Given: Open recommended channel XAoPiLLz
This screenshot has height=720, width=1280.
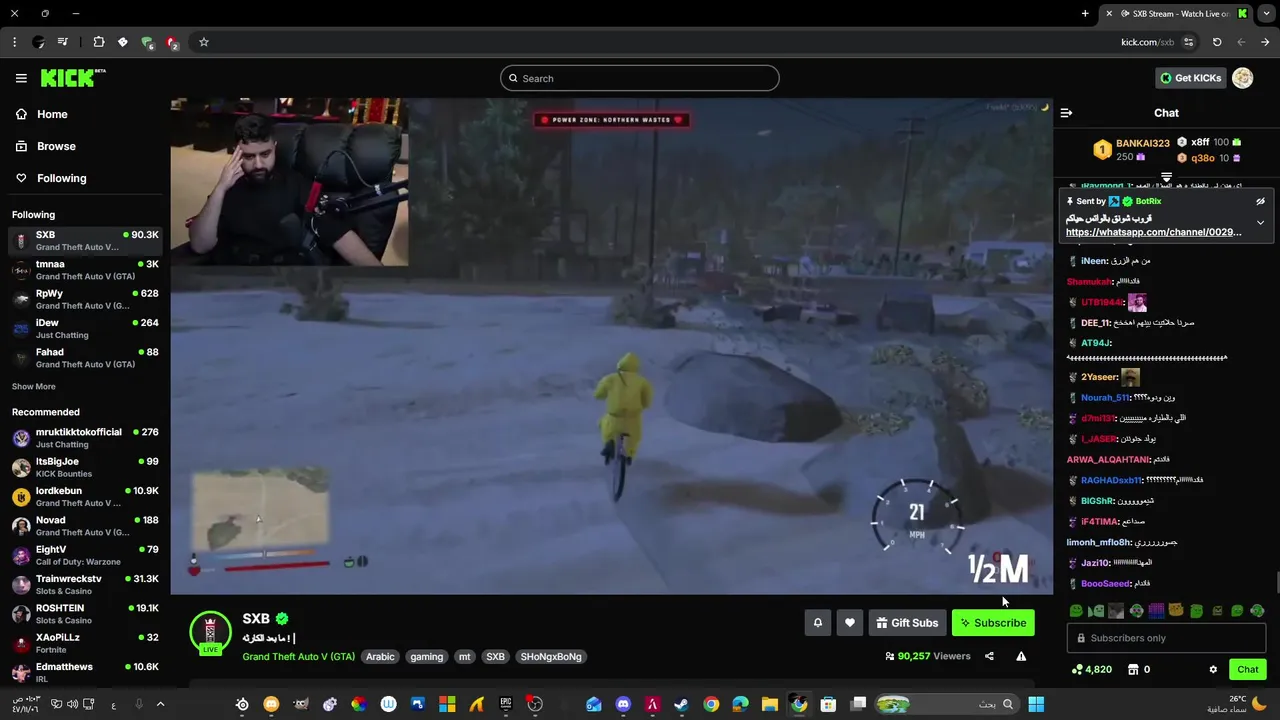Looking at the screenshot, I should (85, 643).
